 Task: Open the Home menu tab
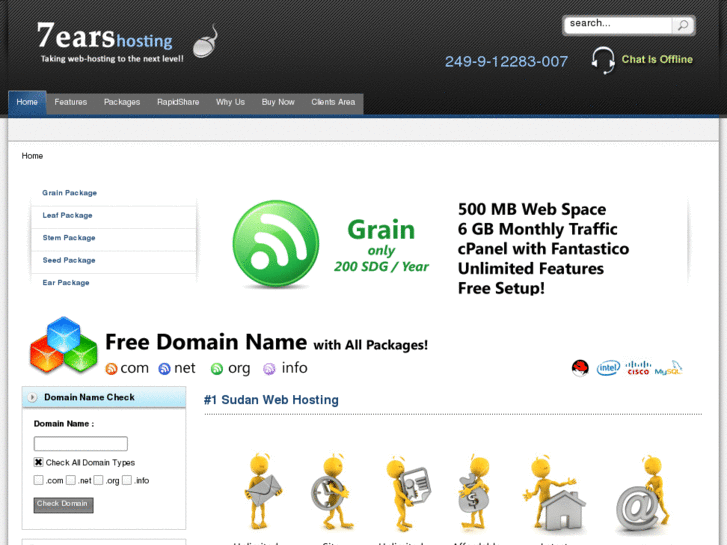pos(27,102)
